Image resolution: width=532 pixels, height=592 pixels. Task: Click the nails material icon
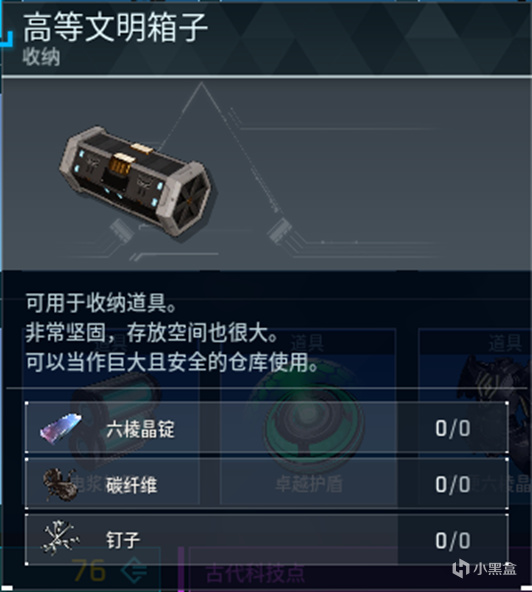(x=60, y=539)
